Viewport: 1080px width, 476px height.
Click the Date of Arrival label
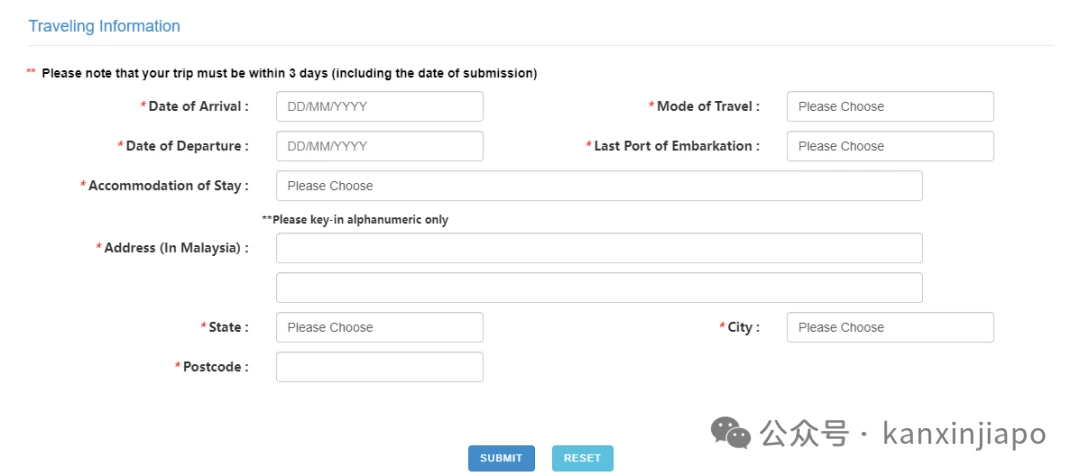[195, 107]
